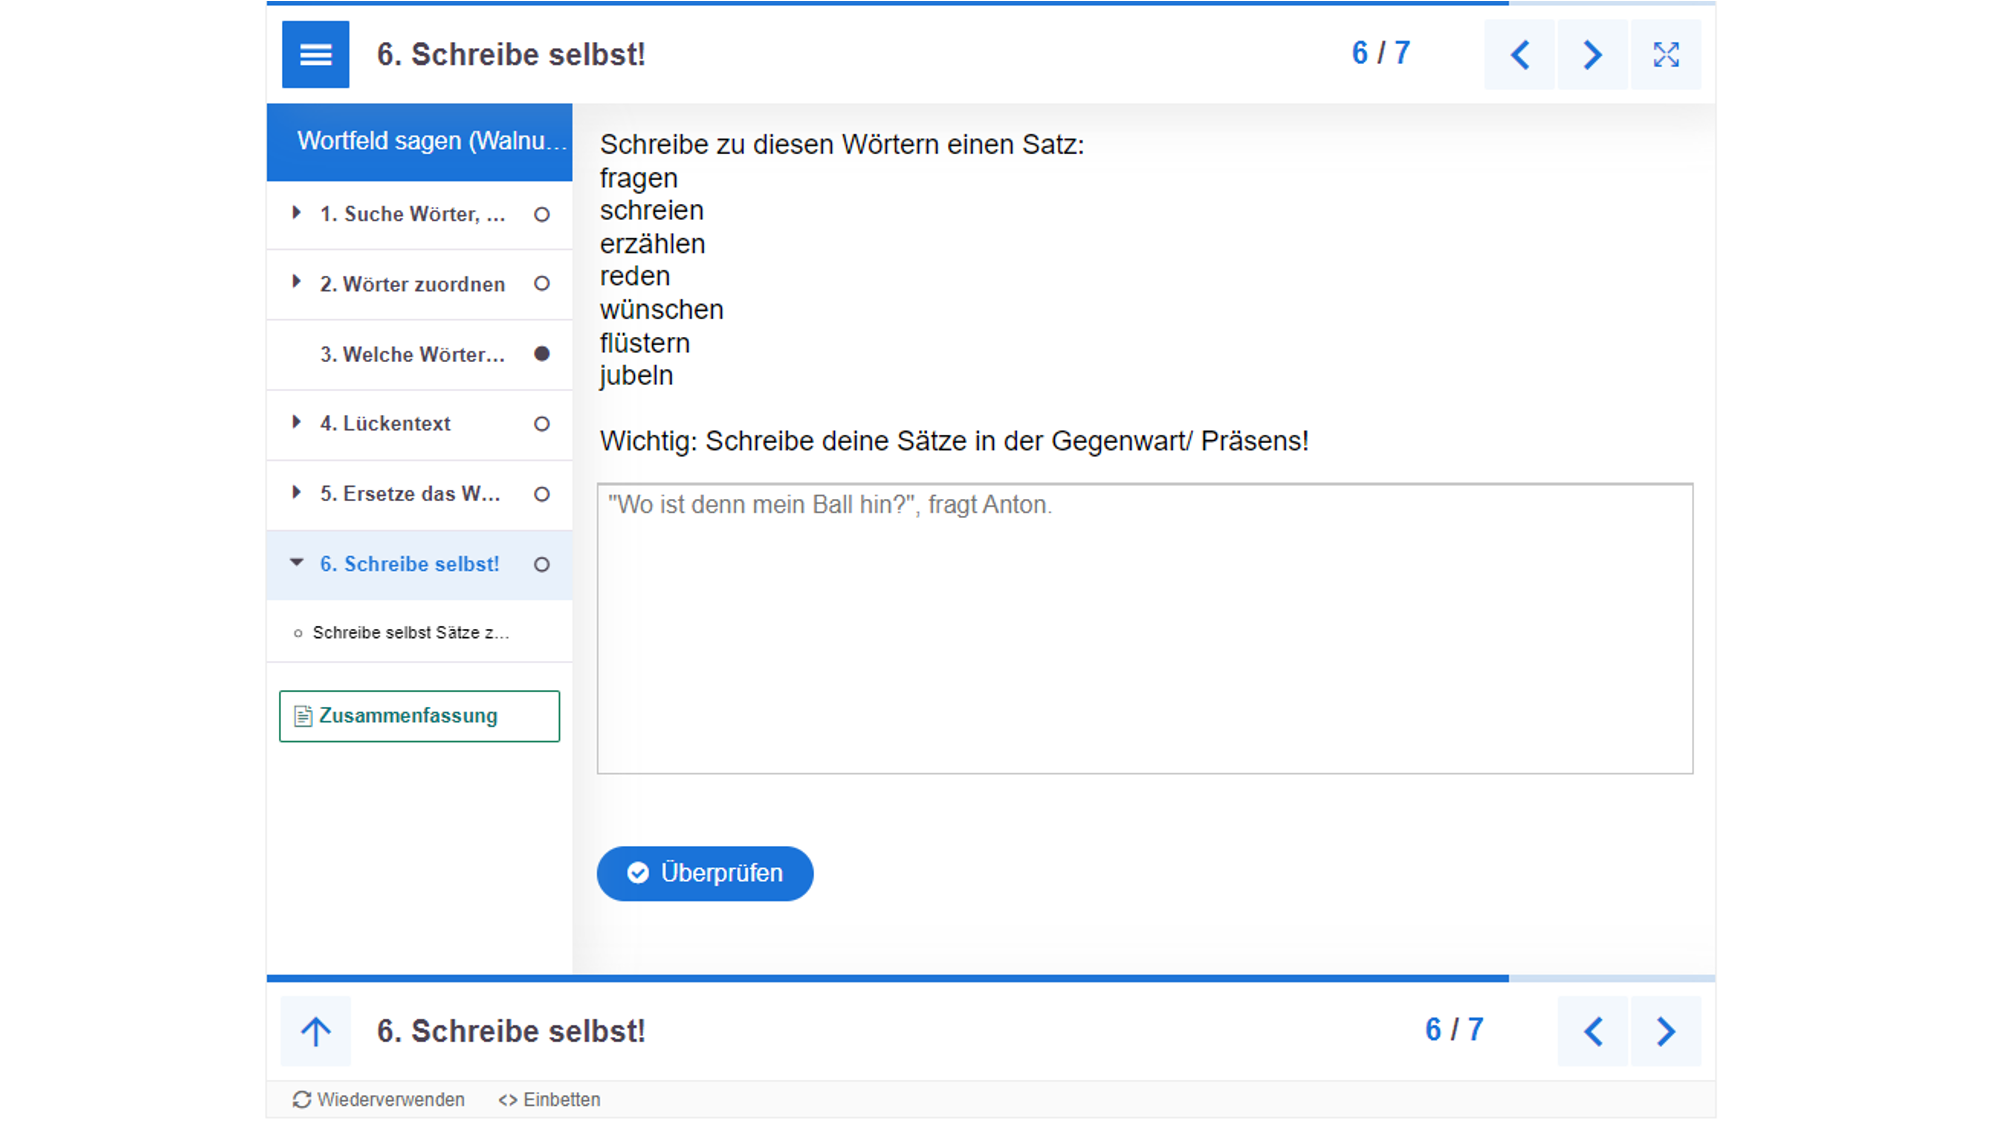Click the blue progress bar at top
This screenshot has width=2002, height=1127.
point(888,3)
